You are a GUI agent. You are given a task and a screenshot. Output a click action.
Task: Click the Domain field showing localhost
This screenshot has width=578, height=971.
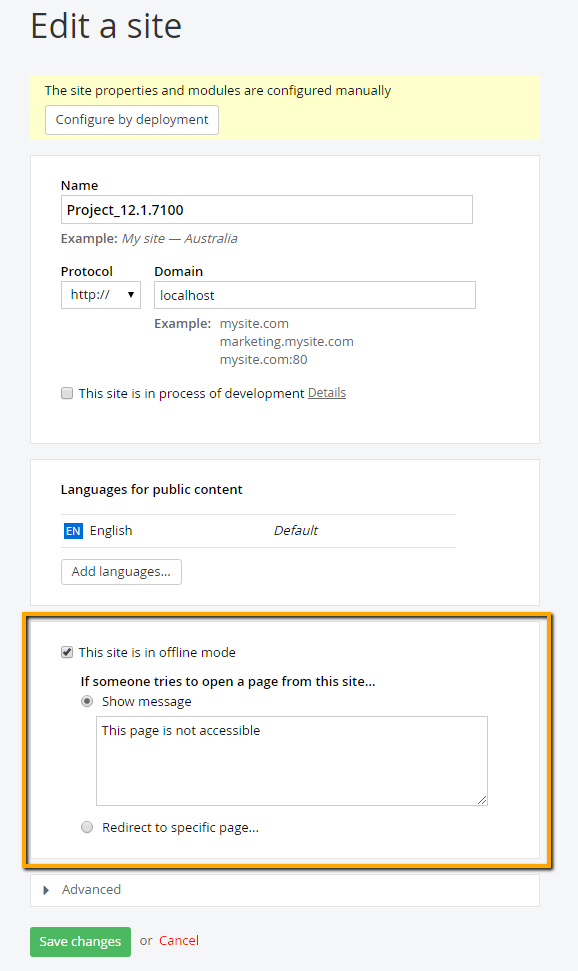pyautogui.click(x=314, y=294)
